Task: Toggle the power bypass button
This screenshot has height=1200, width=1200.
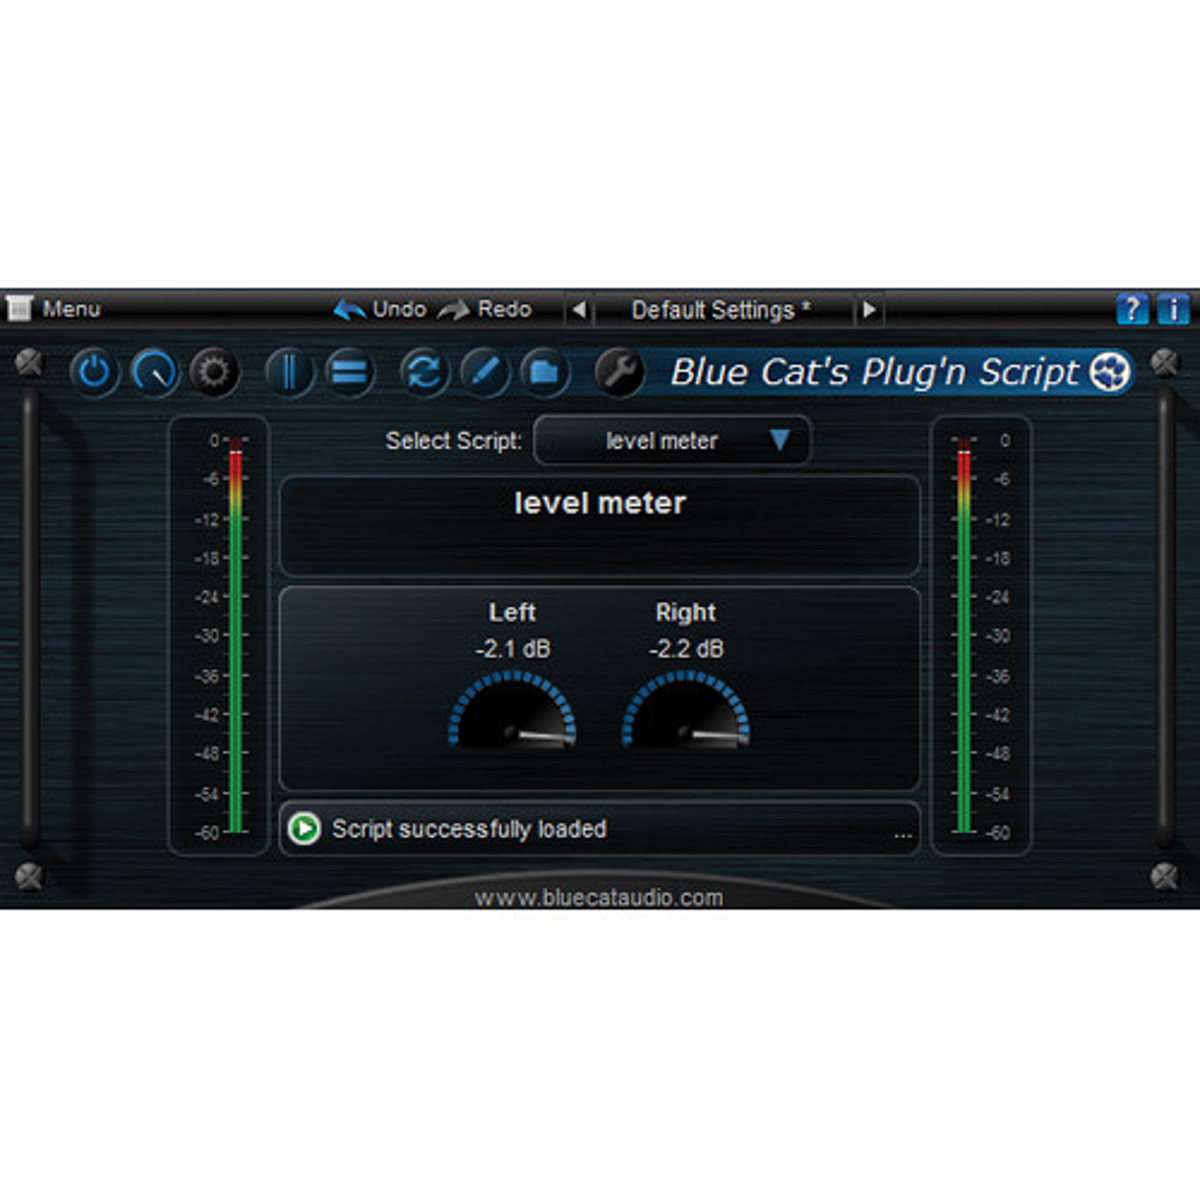Action: click(x=95, y=373)
